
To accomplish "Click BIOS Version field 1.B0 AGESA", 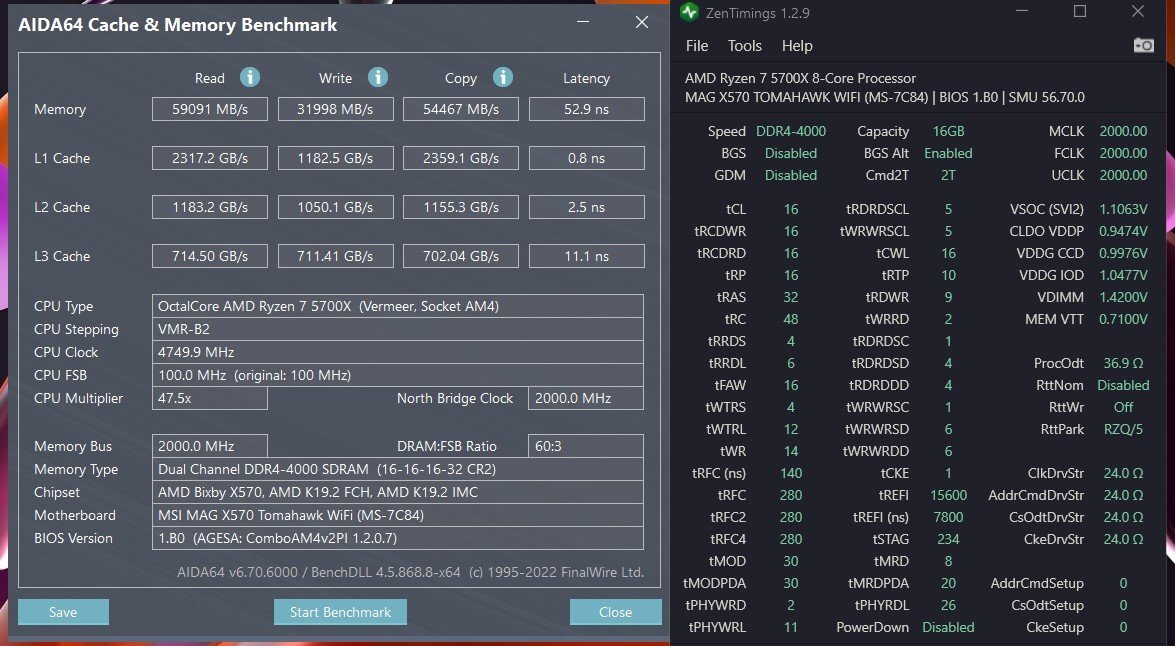I will click(x=398, y=538).
